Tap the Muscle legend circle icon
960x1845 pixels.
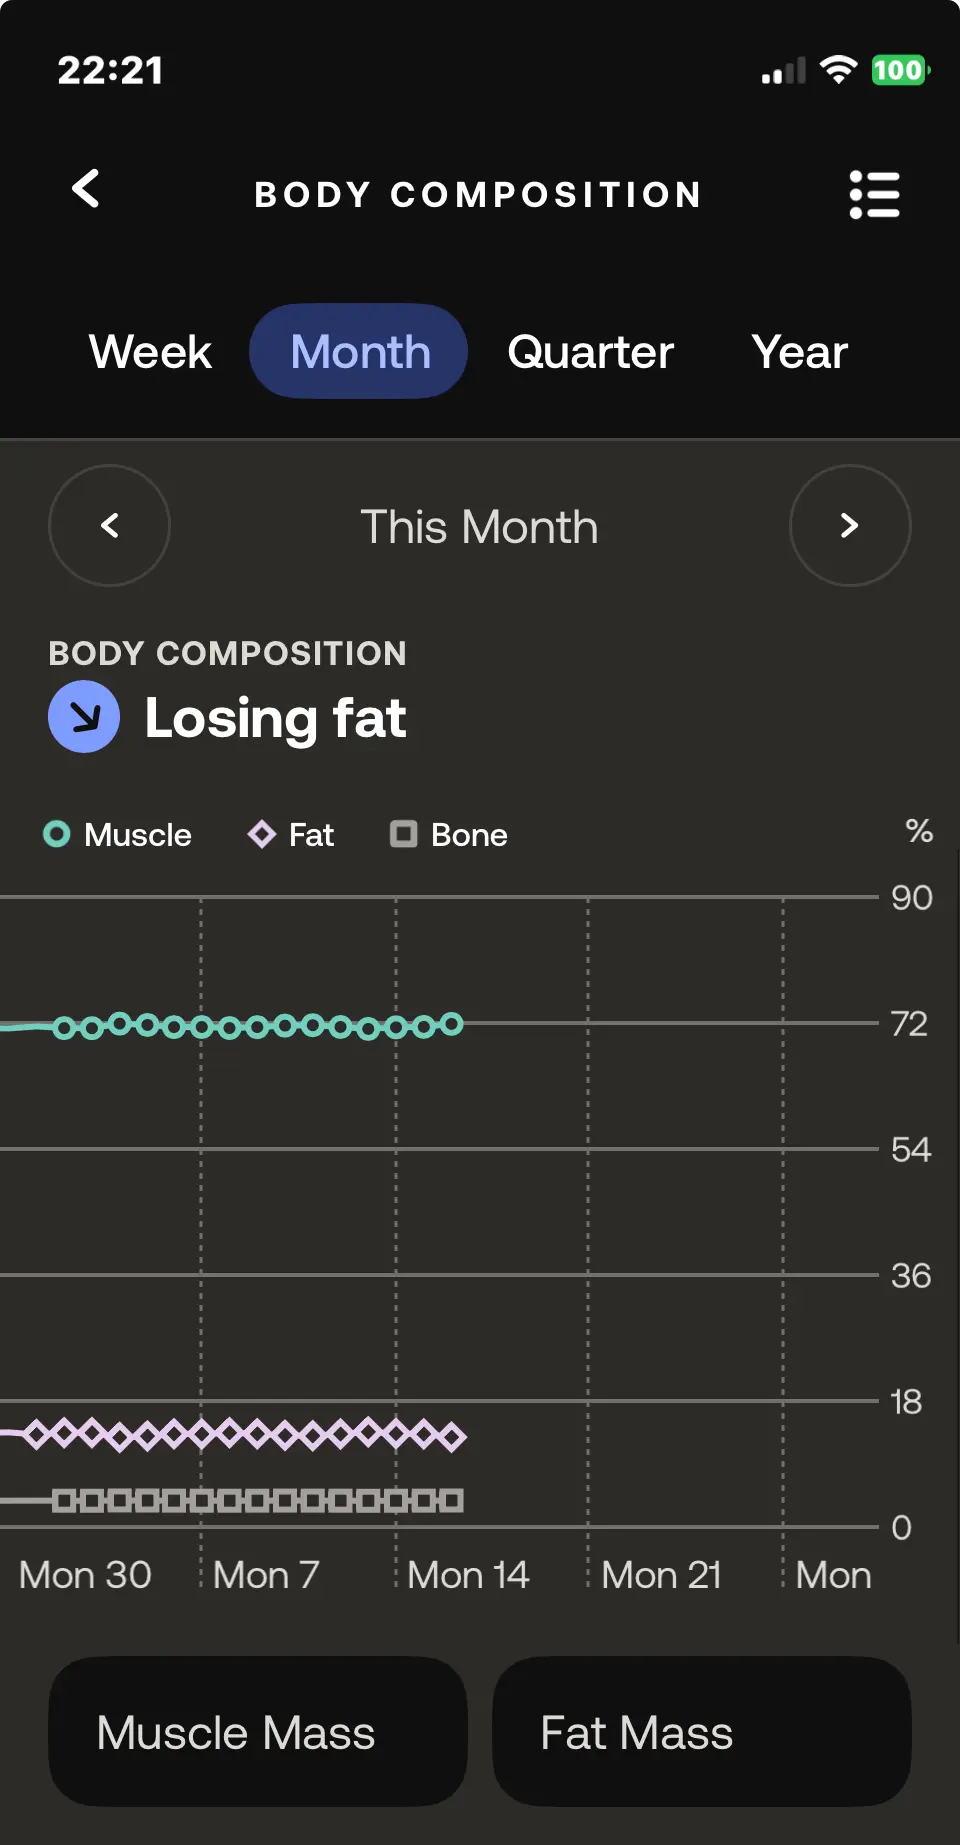pos(57,834)
